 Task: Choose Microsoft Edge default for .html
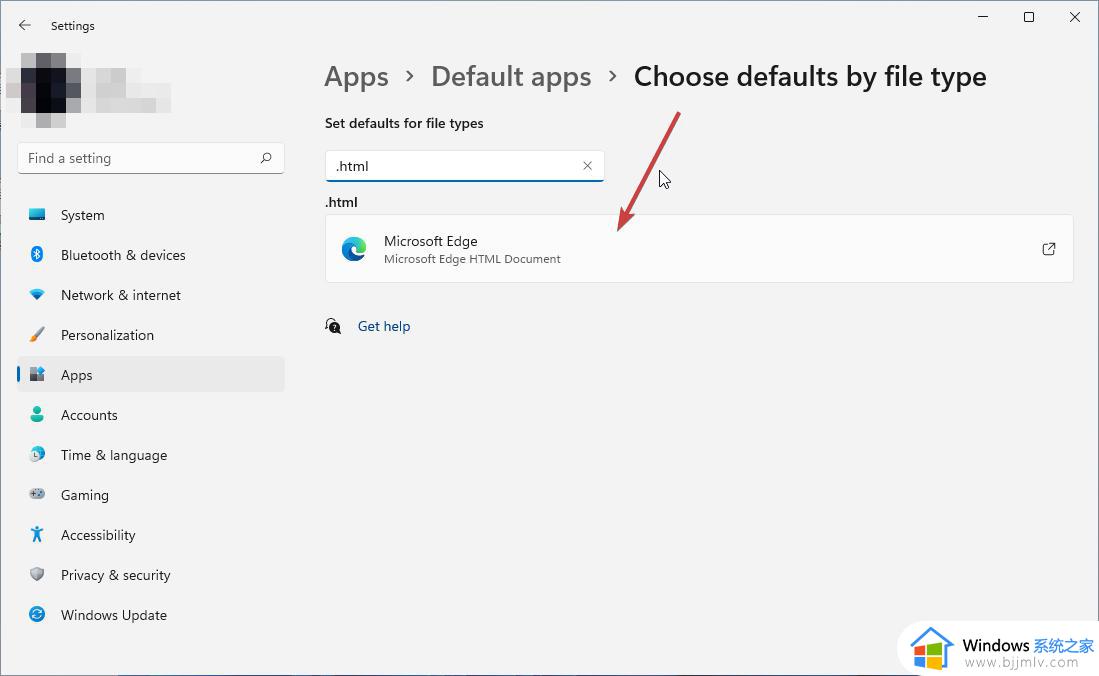(x=699, y=249)
